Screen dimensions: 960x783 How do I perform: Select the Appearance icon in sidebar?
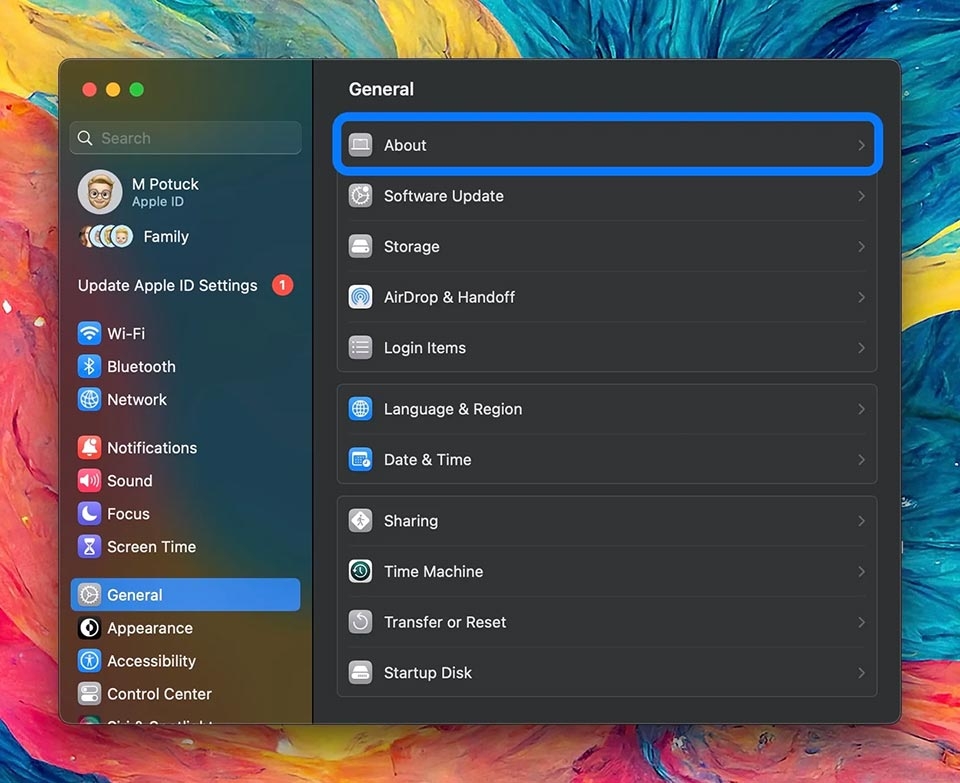coord(88,628)
